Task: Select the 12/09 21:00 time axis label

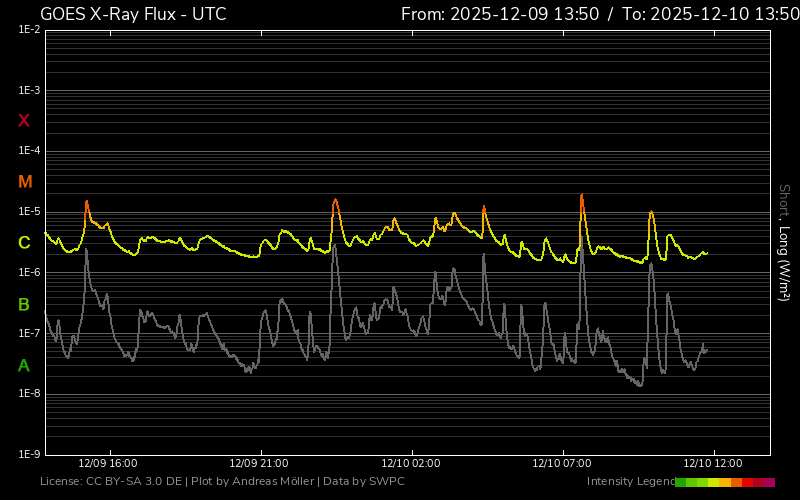Action: click(259, 464)
